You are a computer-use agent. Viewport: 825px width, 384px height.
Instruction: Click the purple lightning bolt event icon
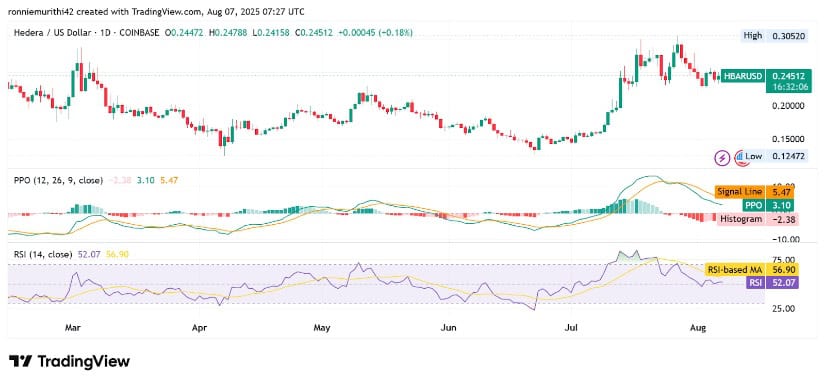click(x=722, y=156)
